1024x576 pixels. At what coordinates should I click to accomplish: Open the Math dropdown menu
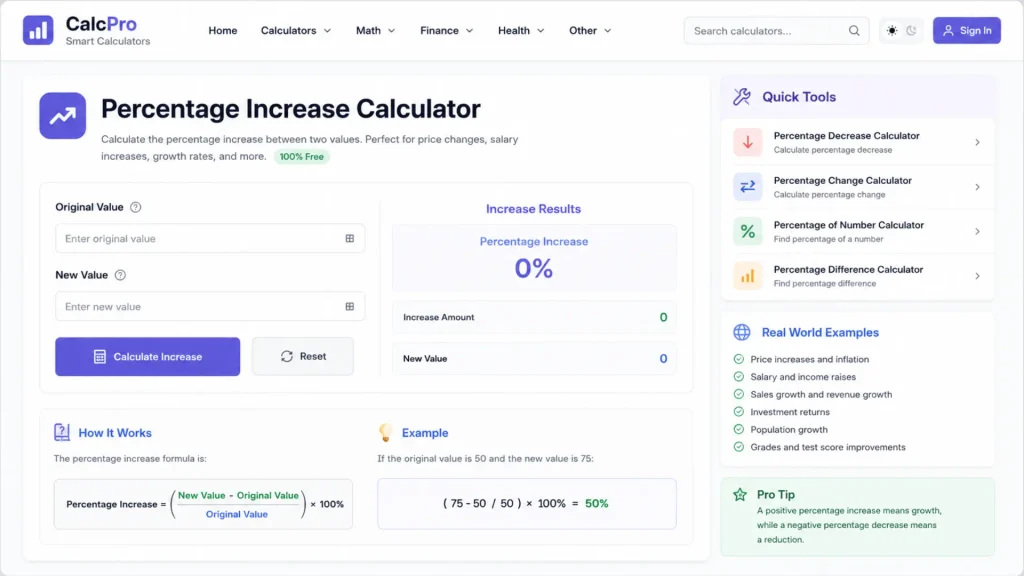pos(376,31)
